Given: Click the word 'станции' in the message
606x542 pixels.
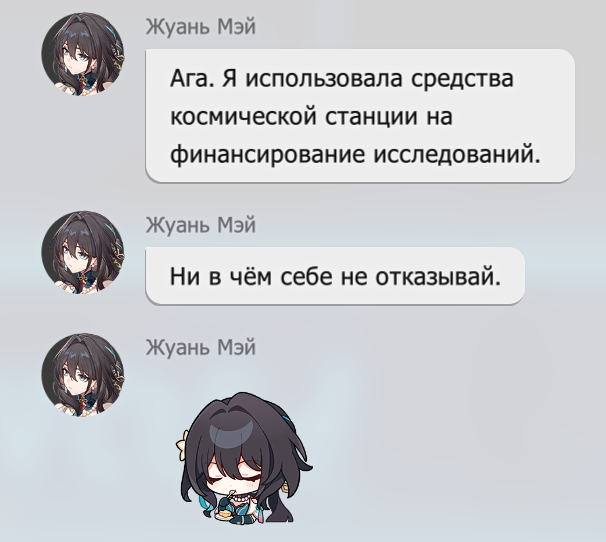Looking at the screenshot, I should (x=371, y=117).
